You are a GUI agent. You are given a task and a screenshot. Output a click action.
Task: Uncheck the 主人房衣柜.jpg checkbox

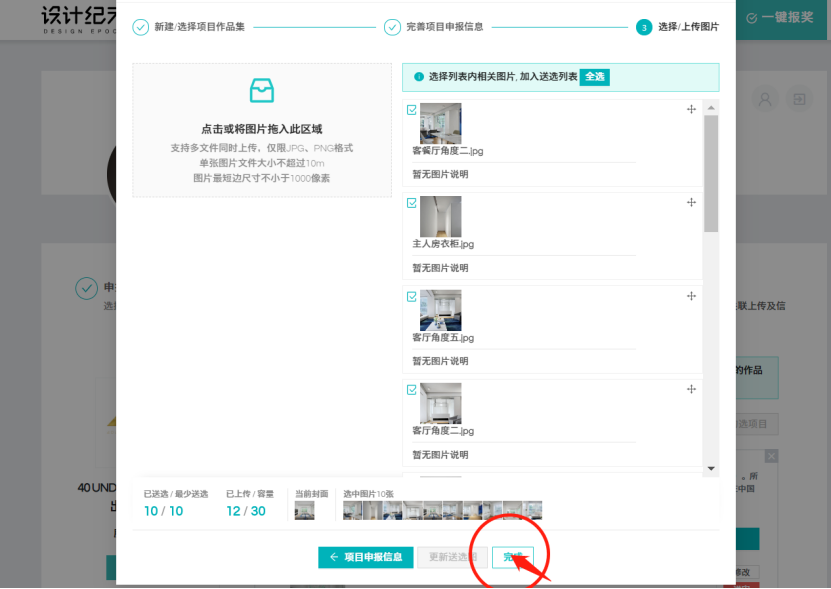pos(411,204)
